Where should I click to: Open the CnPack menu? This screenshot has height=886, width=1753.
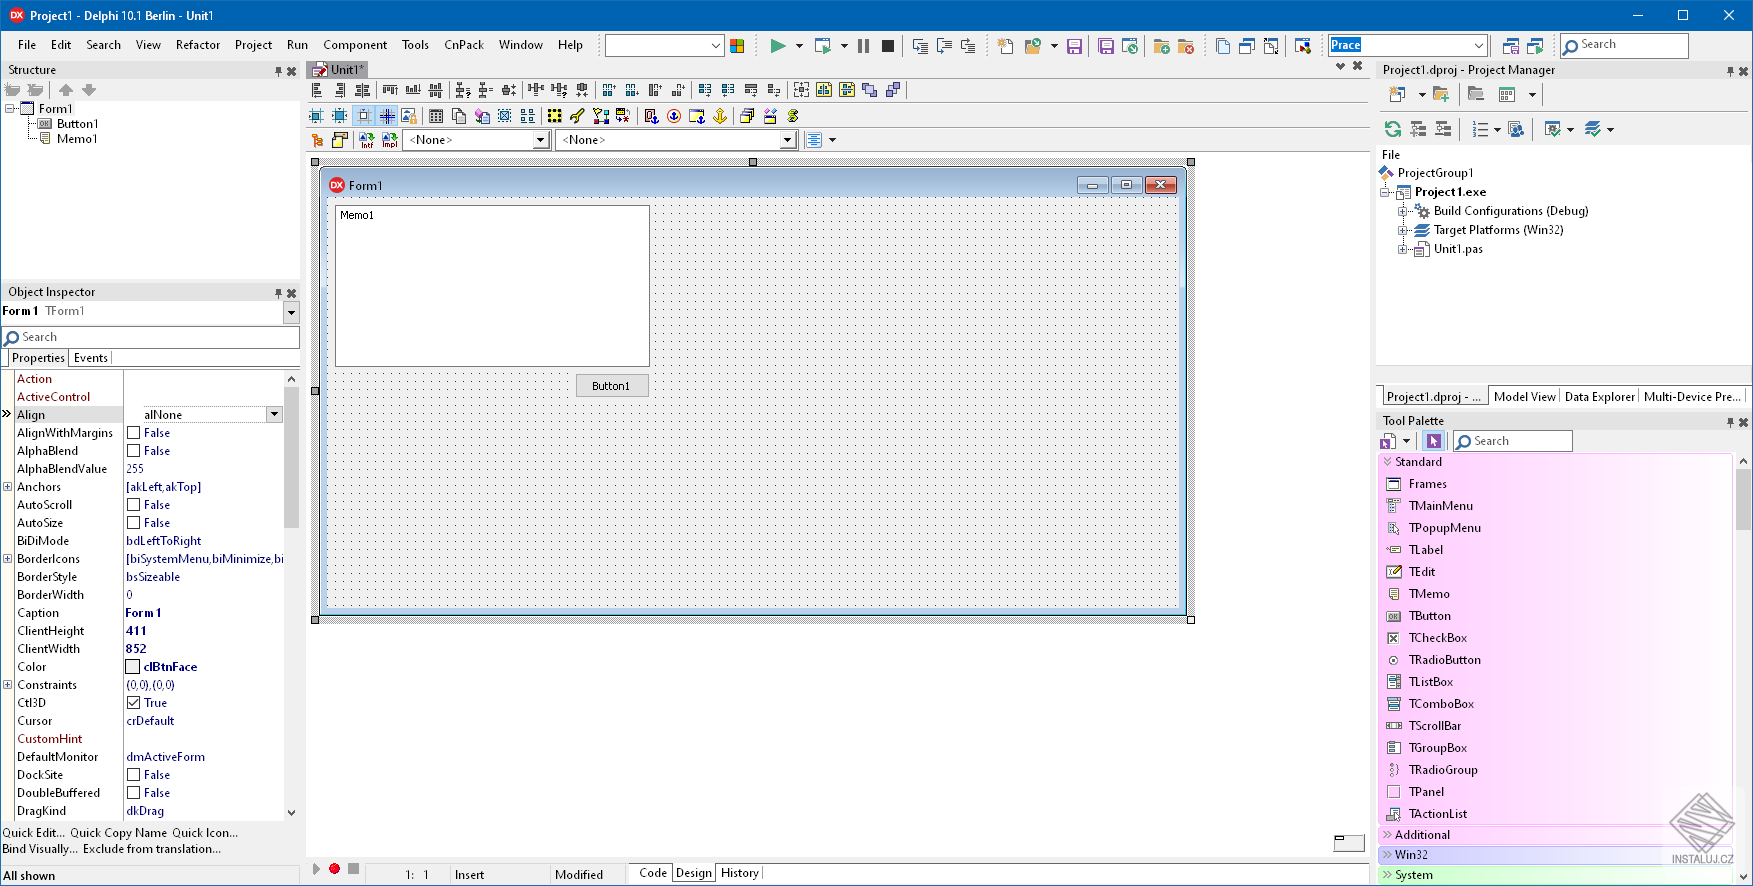click(x=464, y=45)
